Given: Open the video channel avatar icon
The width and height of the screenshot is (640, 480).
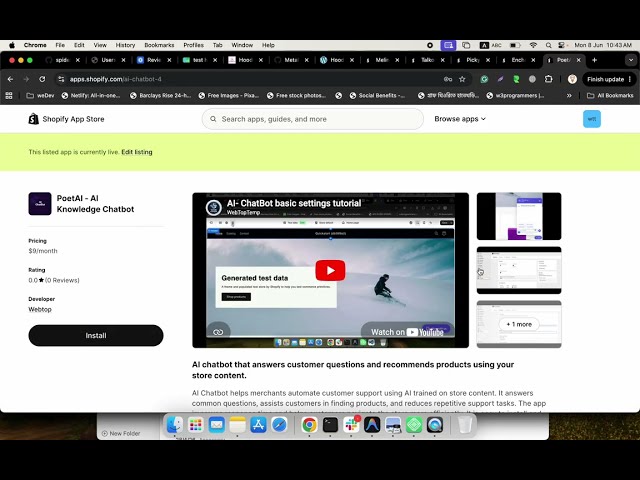Looking at the screenshot, I should pos(213,207).
